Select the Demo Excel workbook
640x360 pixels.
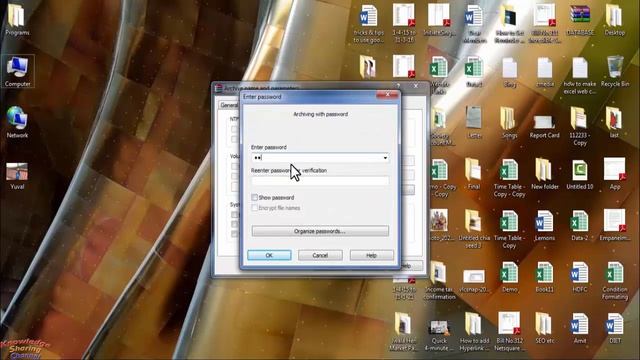509,277
